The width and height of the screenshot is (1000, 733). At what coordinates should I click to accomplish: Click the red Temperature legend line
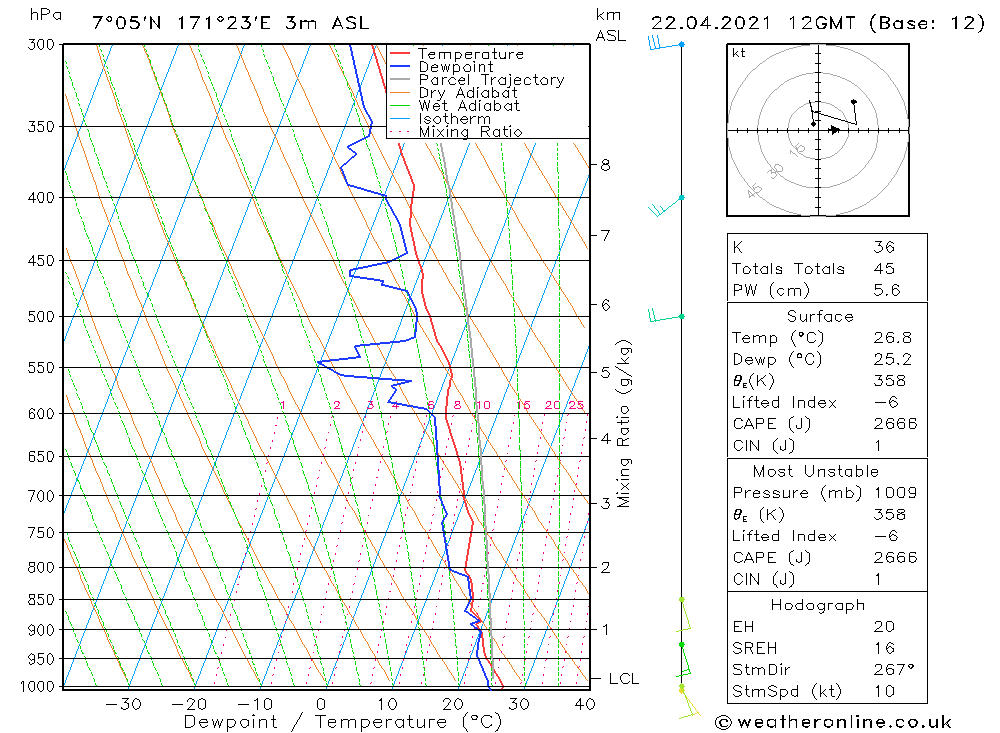[x=399, y=54]
